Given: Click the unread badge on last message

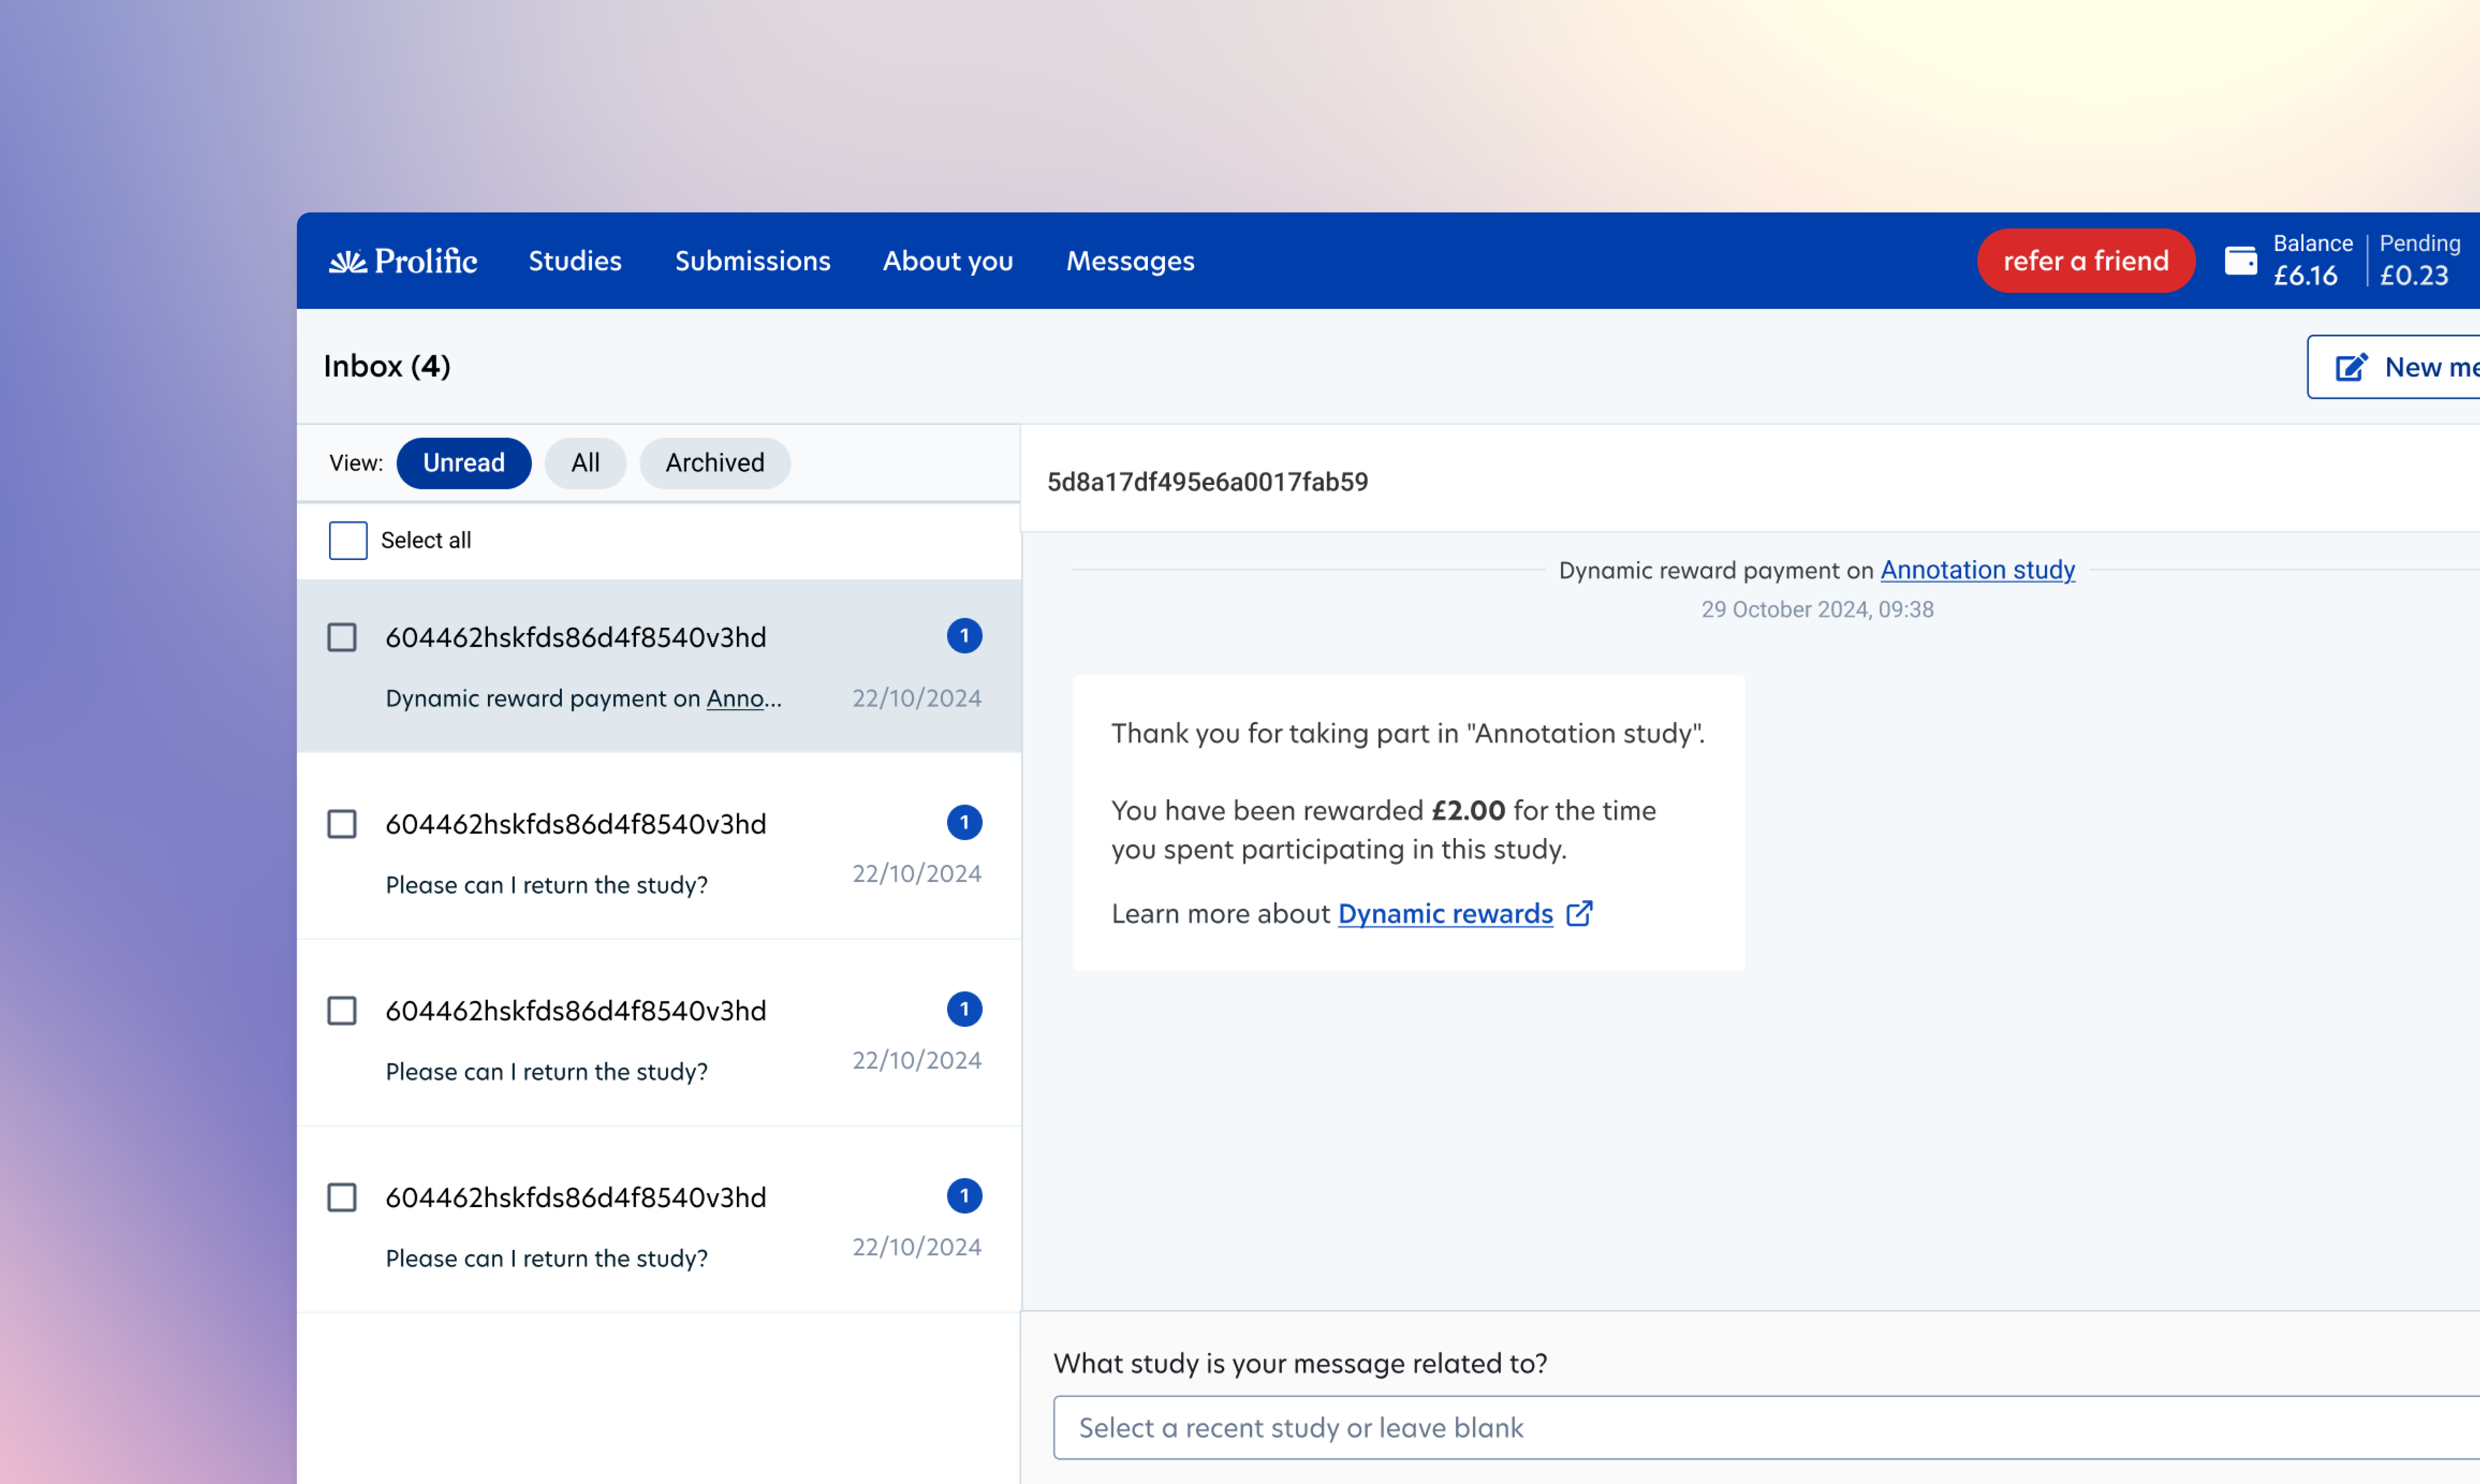Looking at the screenshot, I should pos(964,1196).
